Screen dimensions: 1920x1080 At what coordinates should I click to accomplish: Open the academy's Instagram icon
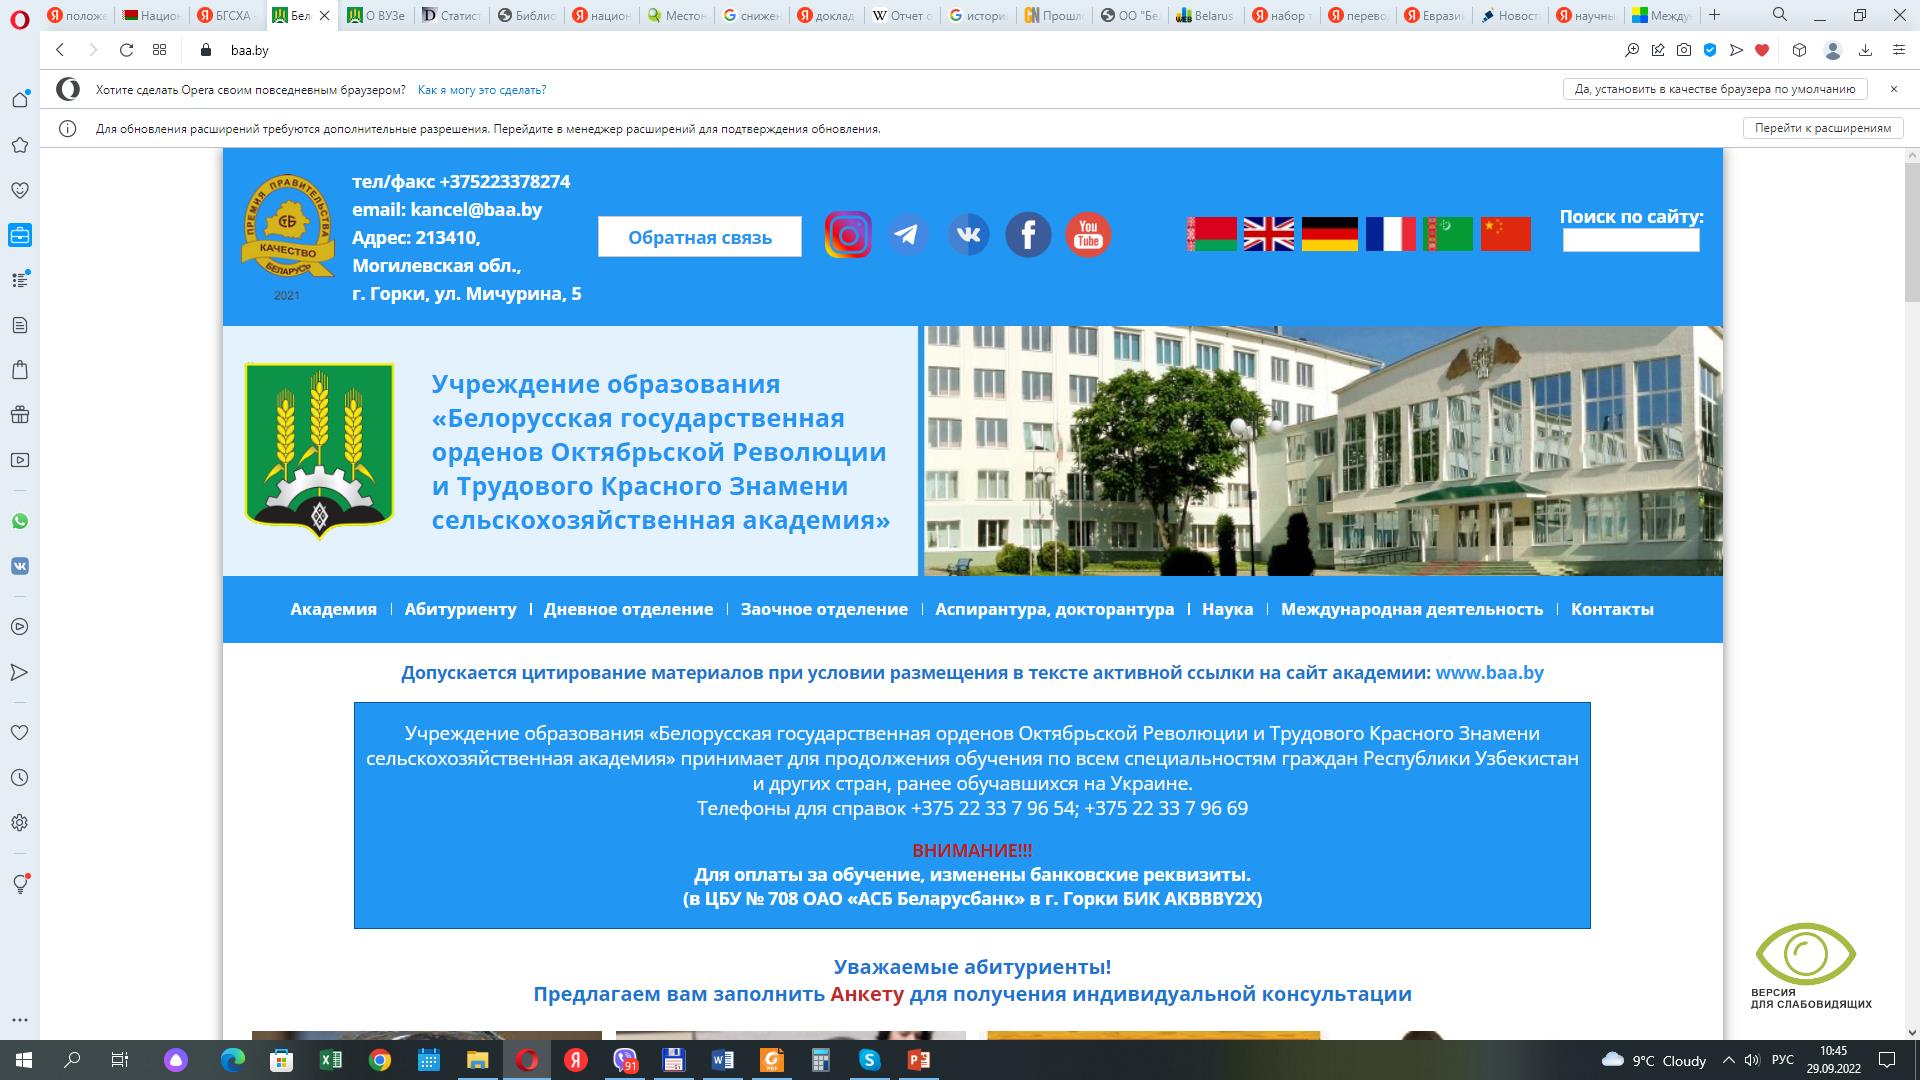847,233
